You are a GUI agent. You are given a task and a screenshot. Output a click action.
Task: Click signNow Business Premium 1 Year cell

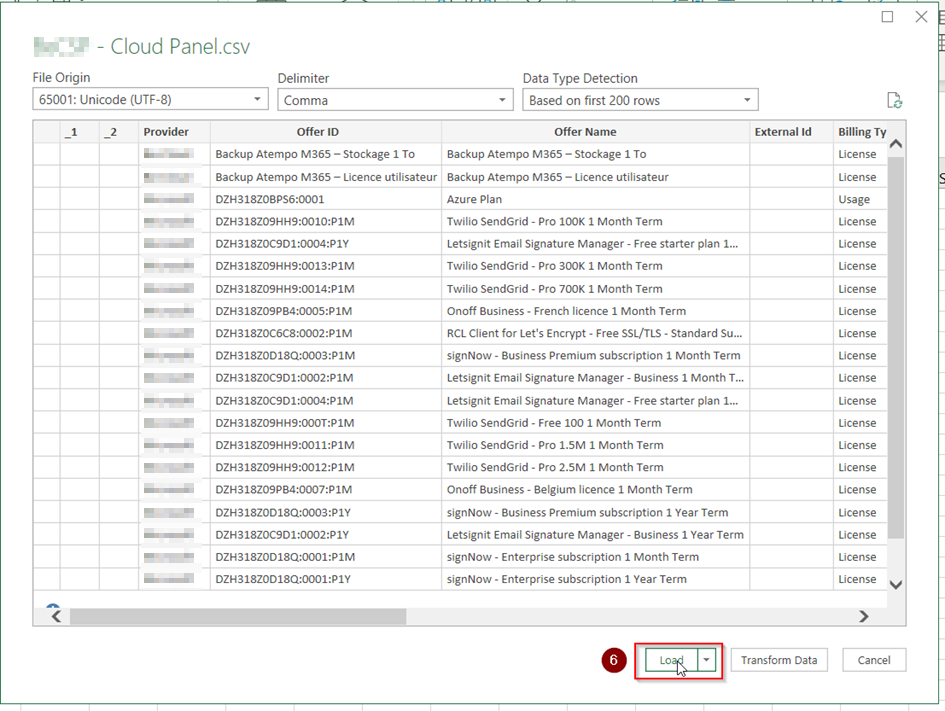tap(595, 513)
